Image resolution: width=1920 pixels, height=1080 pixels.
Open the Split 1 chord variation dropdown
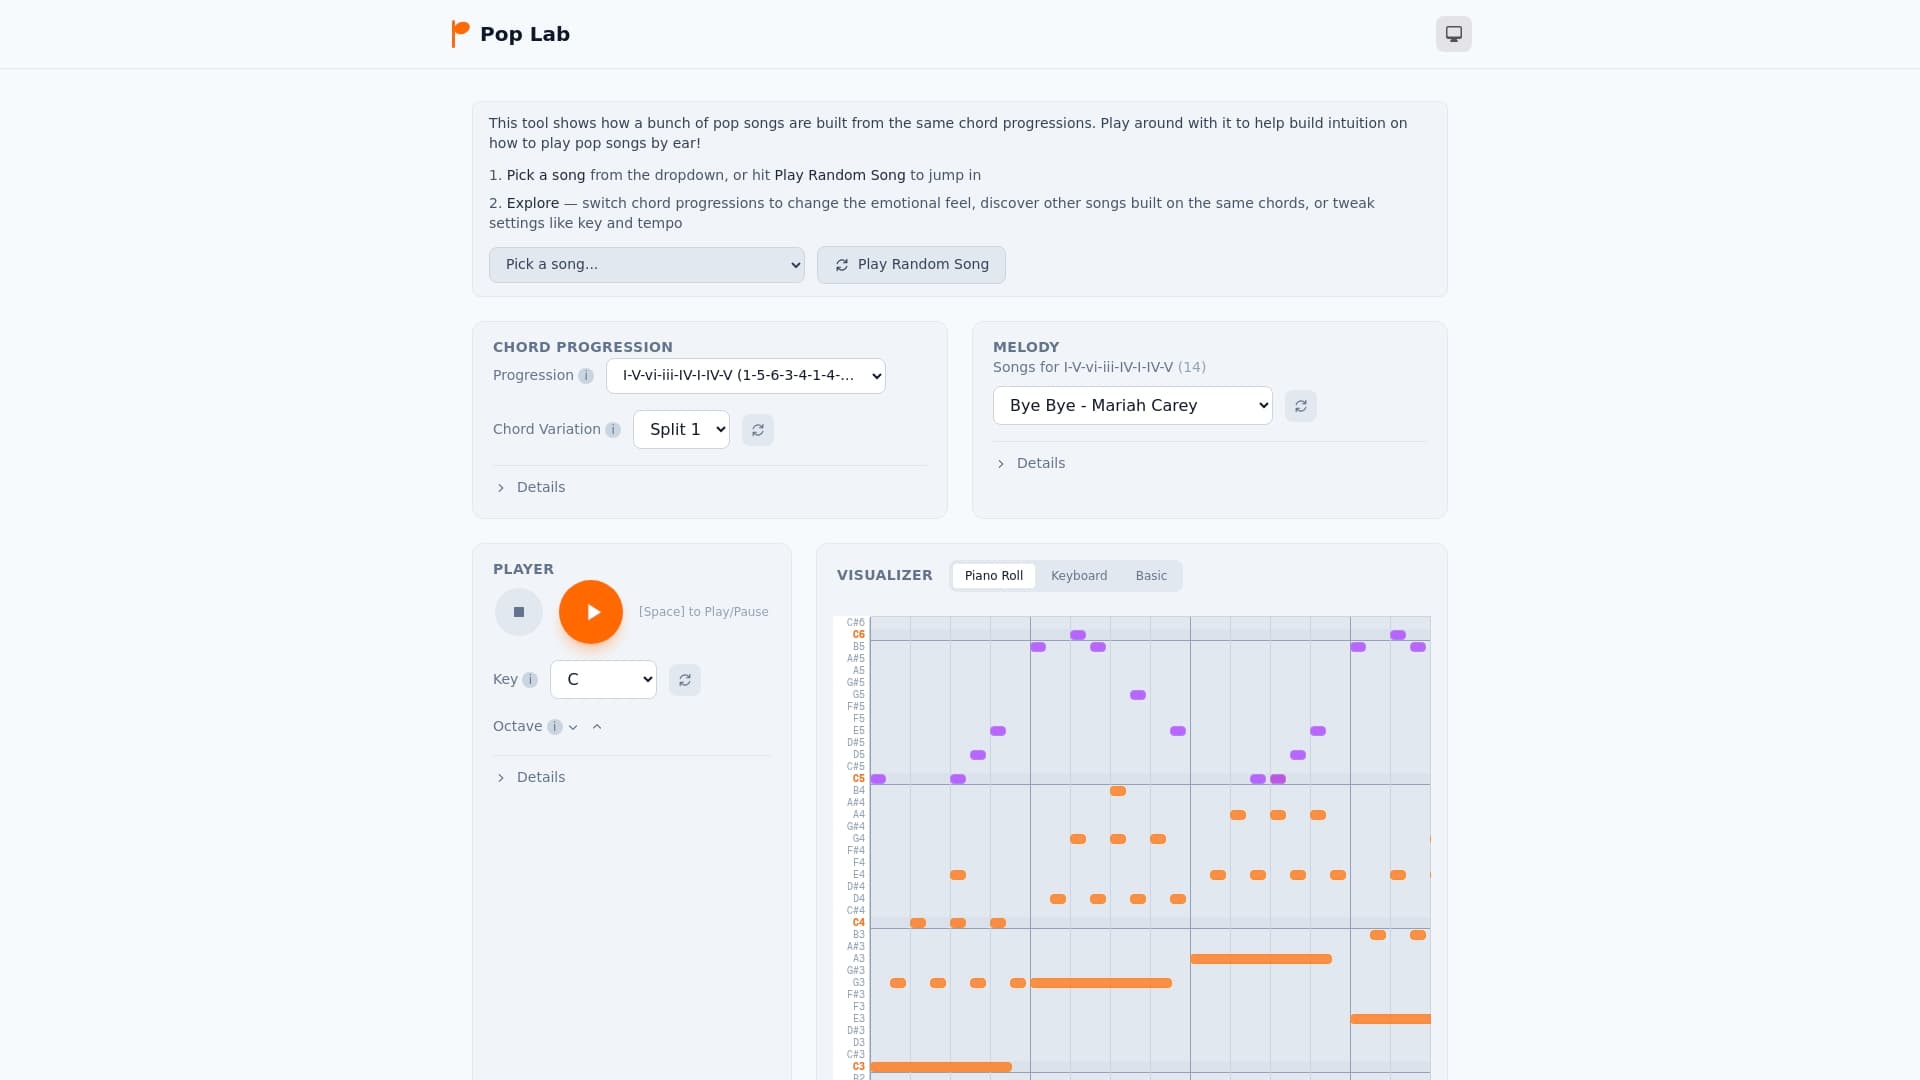pos(681,429)
